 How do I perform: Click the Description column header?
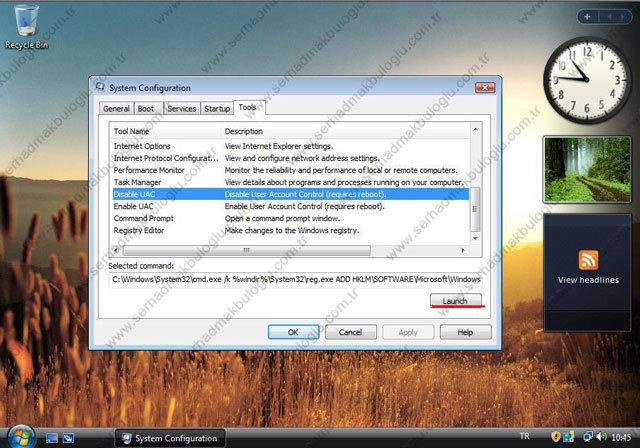click(x=345, y=131)
